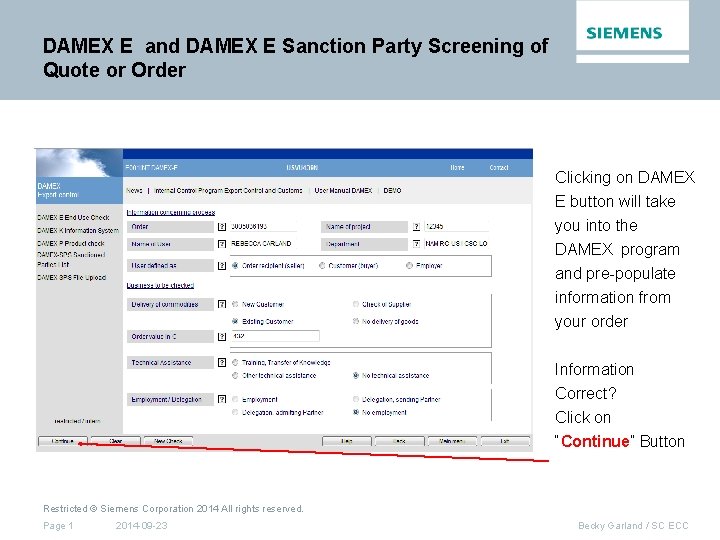Click the Order number field
The height and width of the screenshot is (540, 720).
[x=264, y=226]
